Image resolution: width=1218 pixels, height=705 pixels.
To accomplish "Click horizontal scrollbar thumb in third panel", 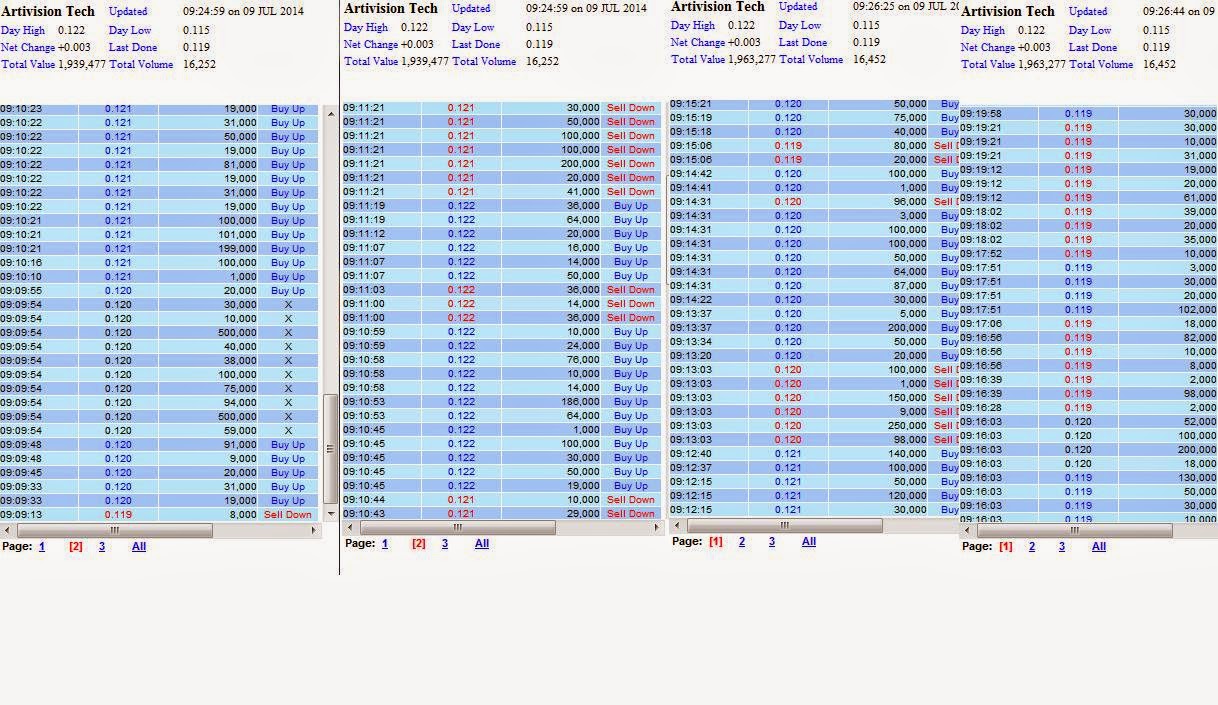I will (x=784, y=525).
